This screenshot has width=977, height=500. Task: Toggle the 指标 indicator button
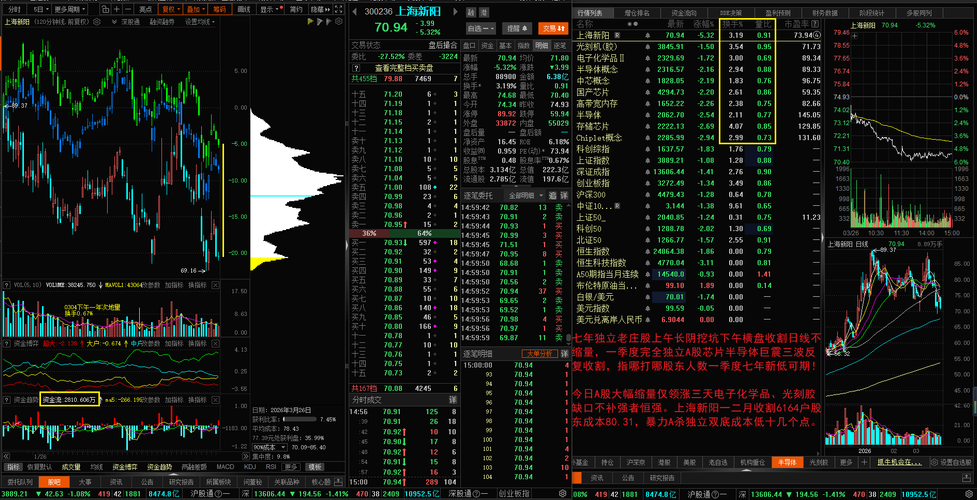click(x=13, y=466)
